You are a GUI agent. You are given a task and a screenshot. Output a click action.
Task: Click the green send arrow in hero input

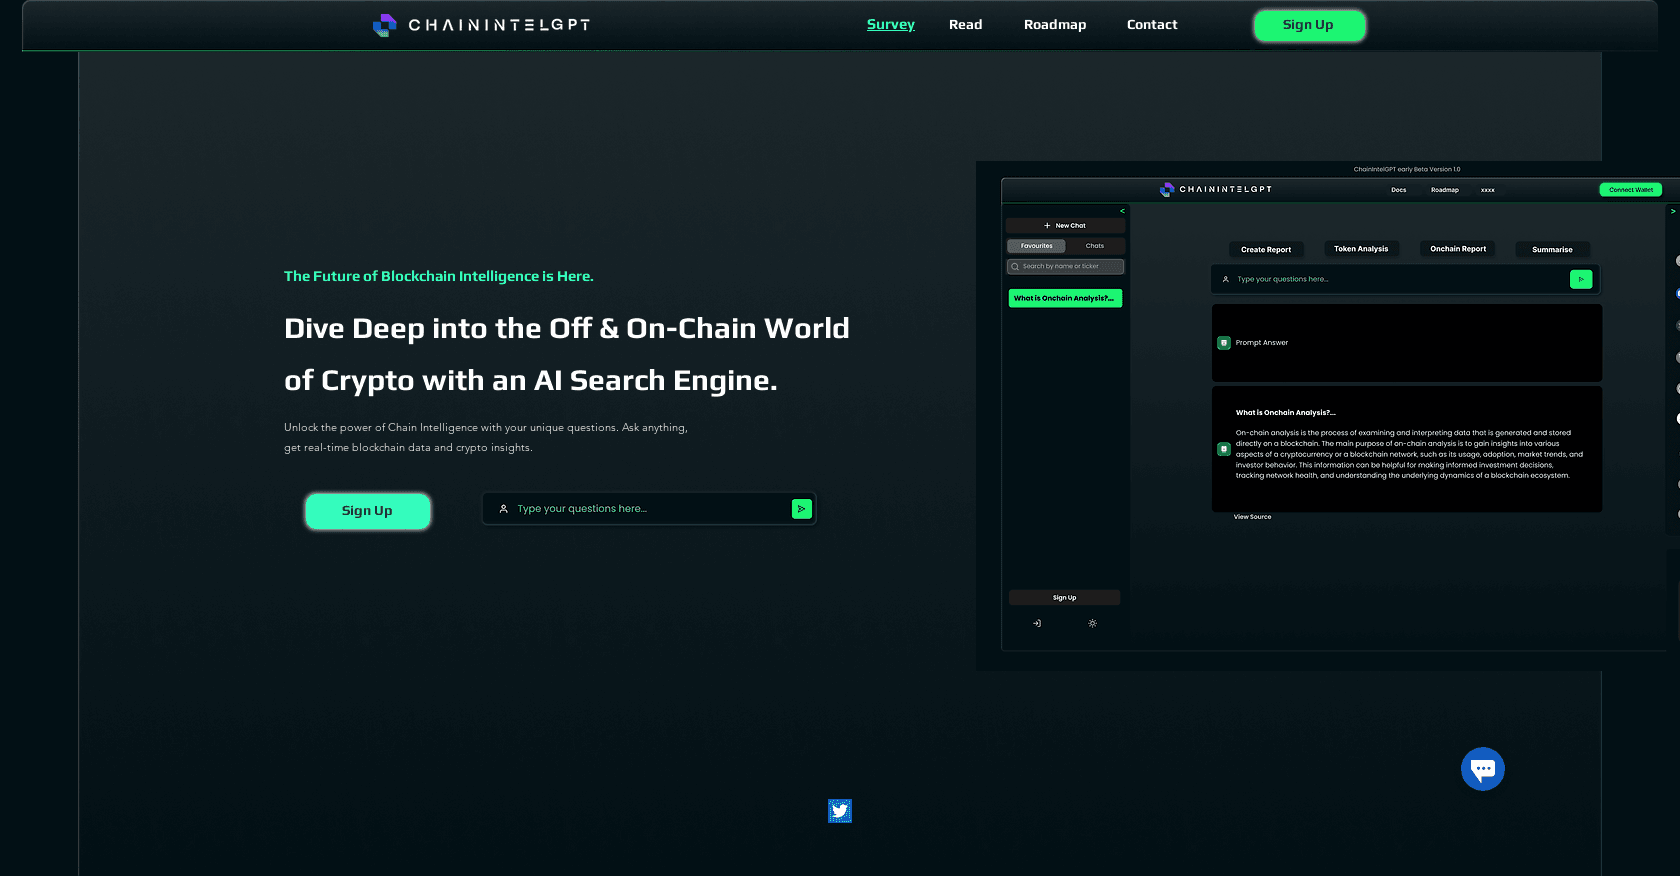coord(801,509)
